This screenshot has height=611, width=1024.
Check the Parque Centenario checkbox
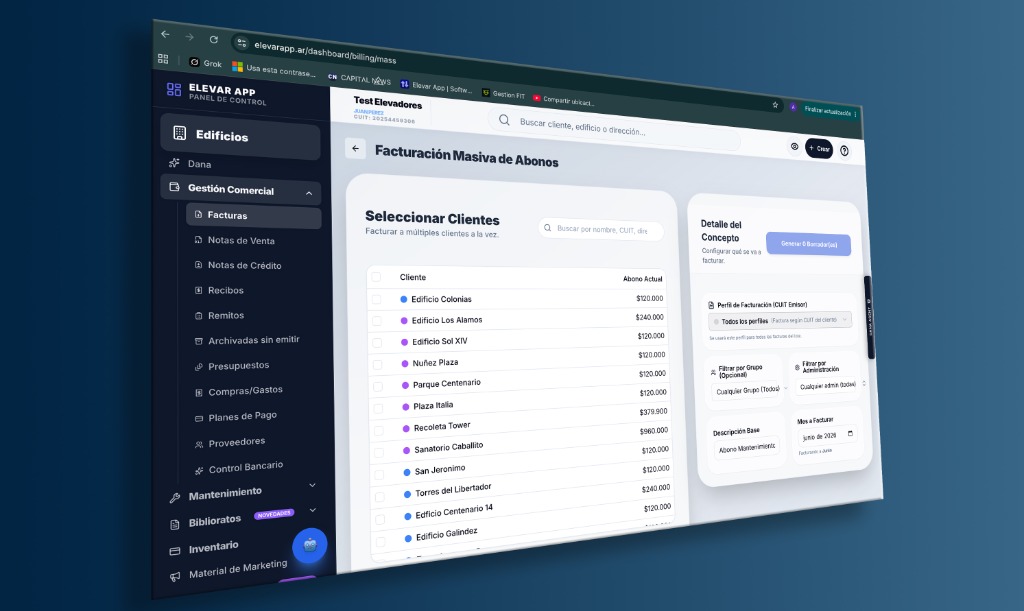click(x=377, y=386)
